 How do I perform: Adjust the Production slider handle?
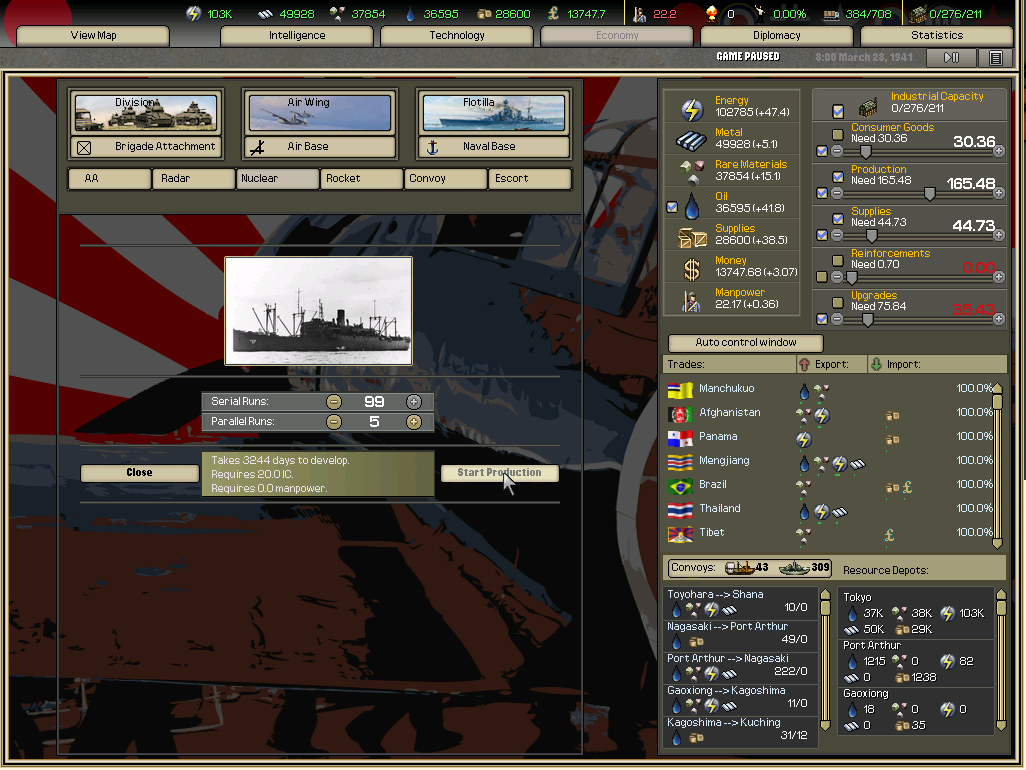click(x=930, y=193)
